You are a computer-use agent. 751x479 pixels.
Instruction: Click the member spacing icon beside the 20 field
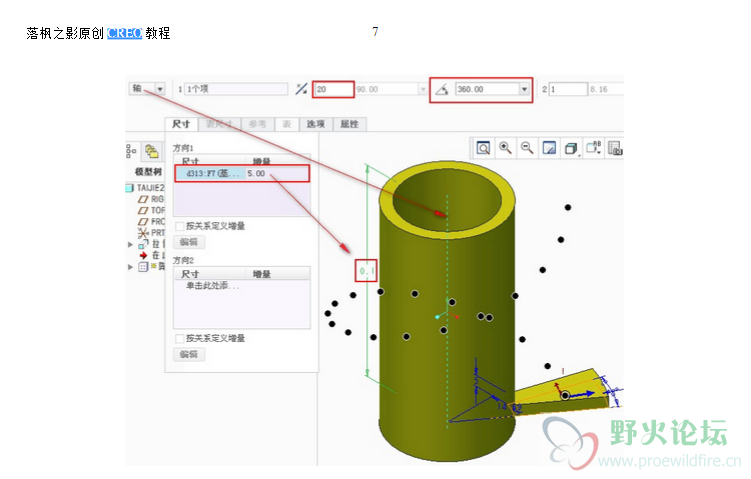(x=301, y=89)
